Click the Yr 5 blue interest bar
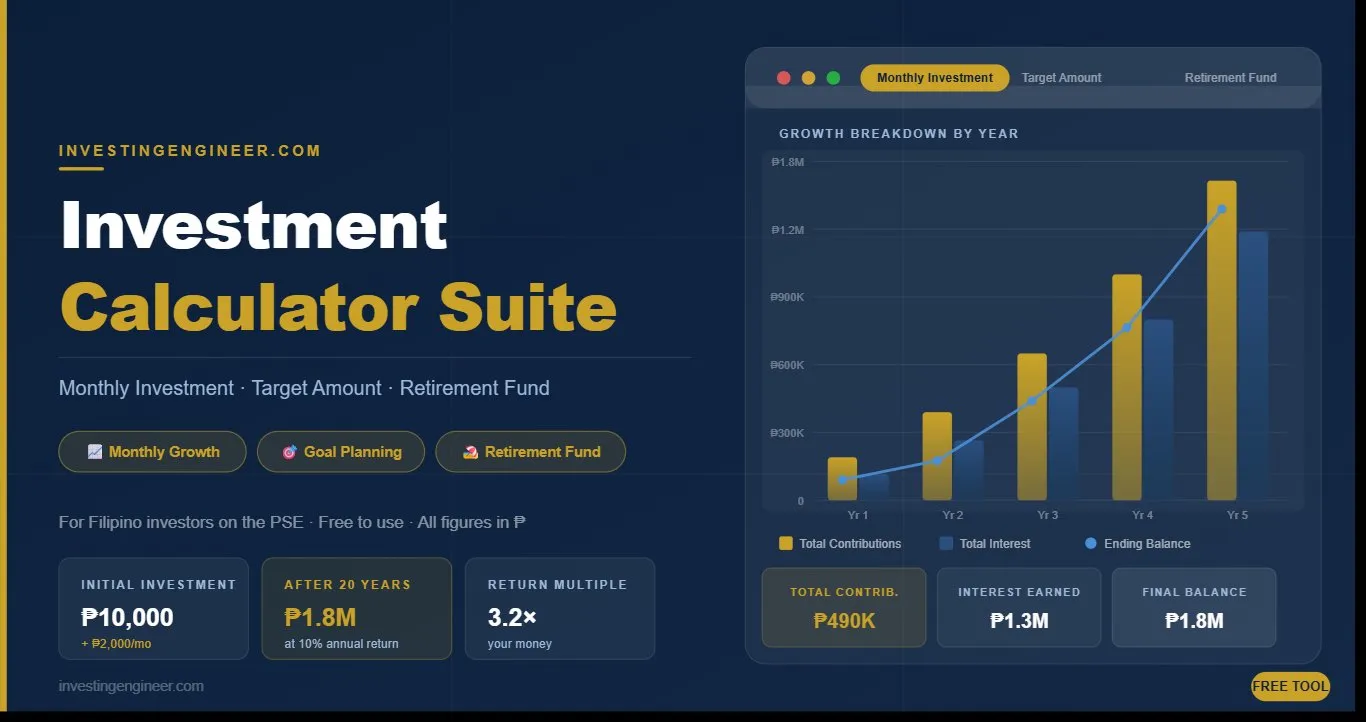1366x722 pixels. [x=1254, y=366]
